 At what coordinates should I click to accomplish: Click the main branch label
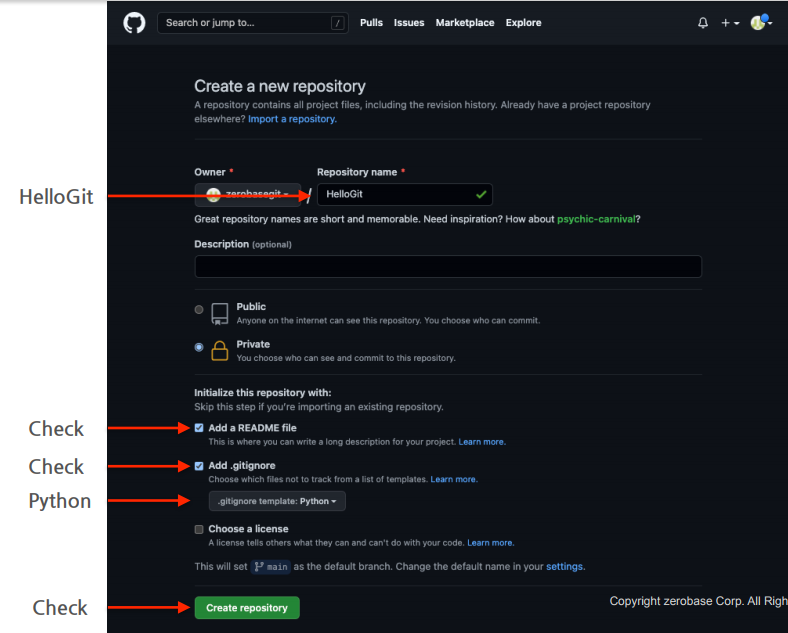point(271,567)
